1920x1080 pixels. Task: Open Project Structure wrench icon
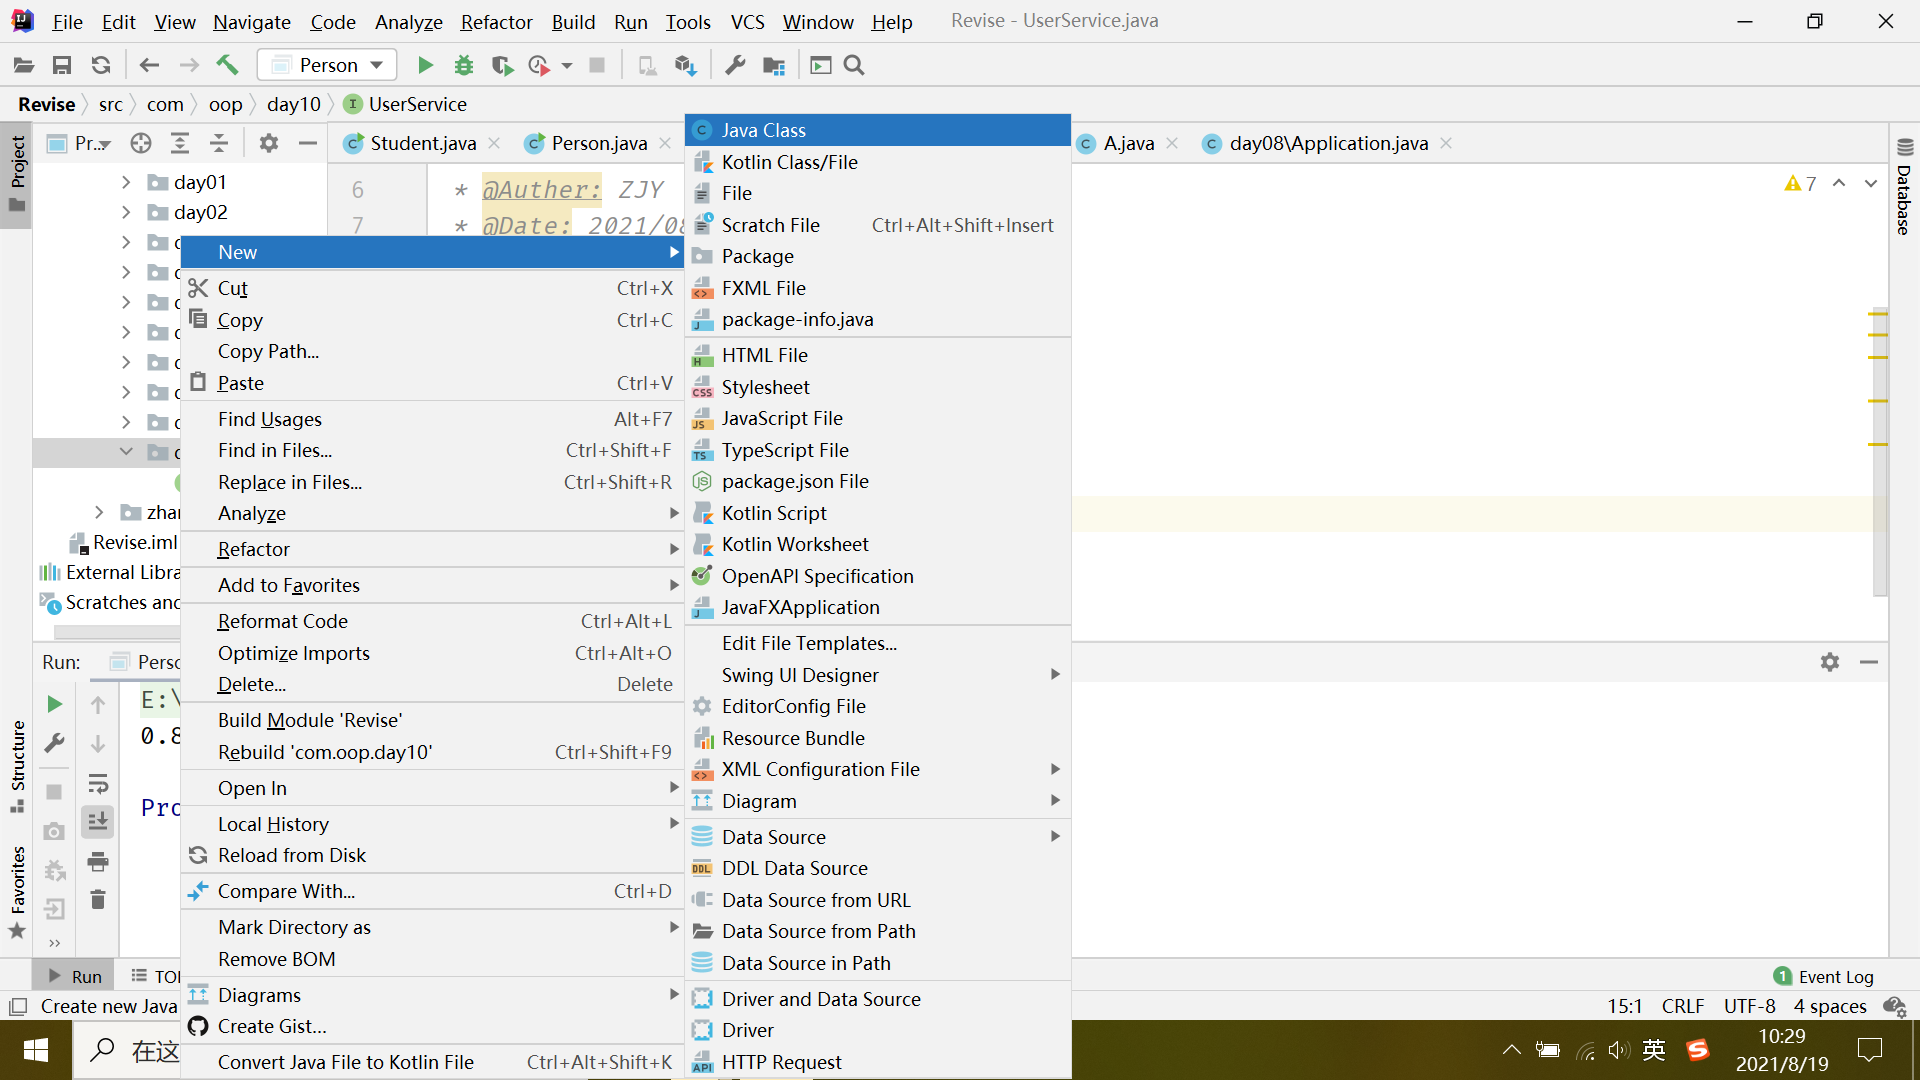735,65
